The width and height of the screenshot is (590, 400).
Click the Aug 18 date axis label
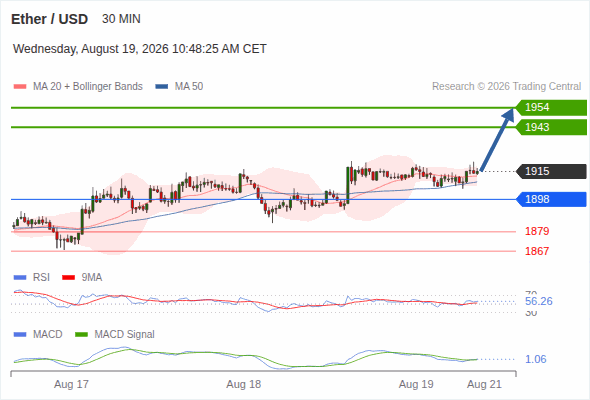tap(243, 385)
